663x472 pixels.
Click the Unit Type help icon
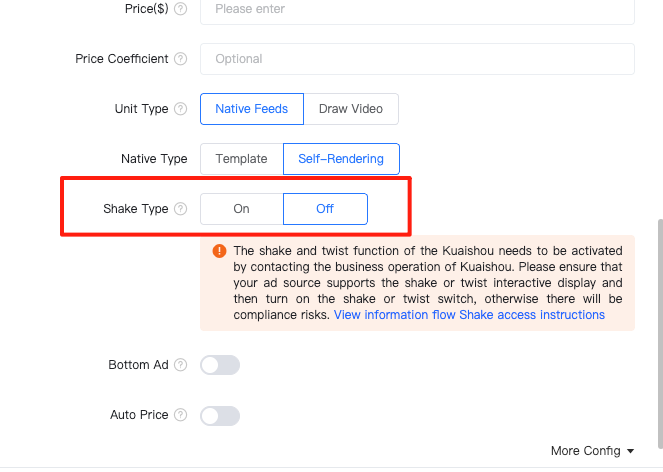click(181, 109)
